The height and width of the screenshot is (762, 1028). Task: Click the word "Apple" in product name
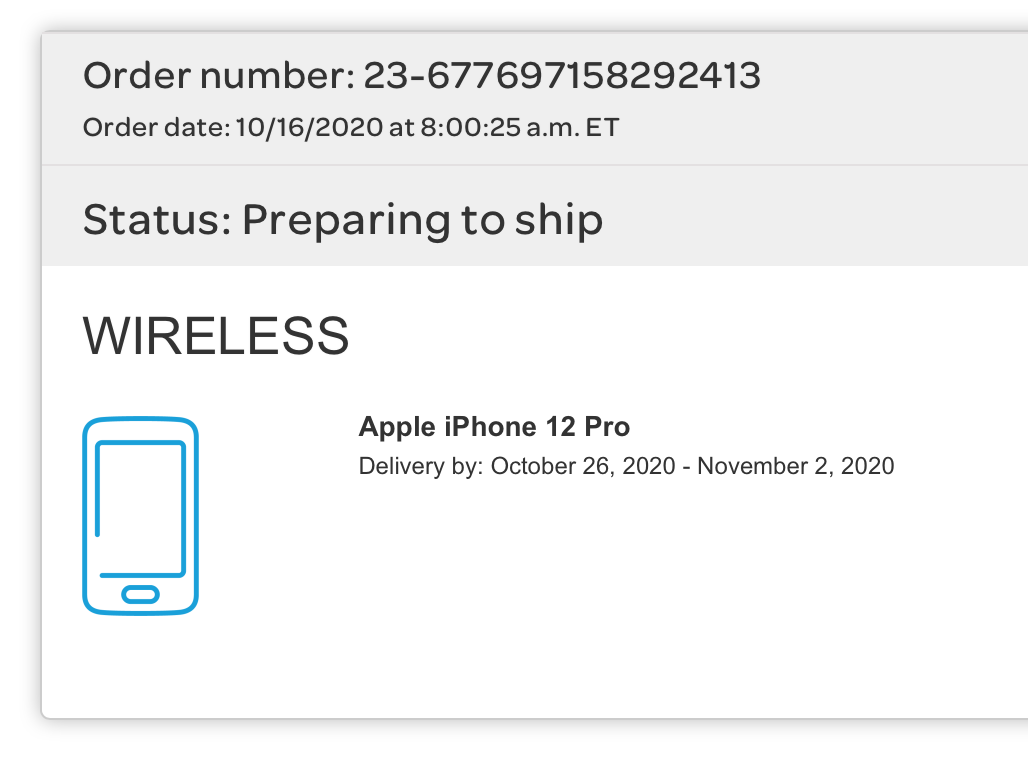tap(397, 428)
